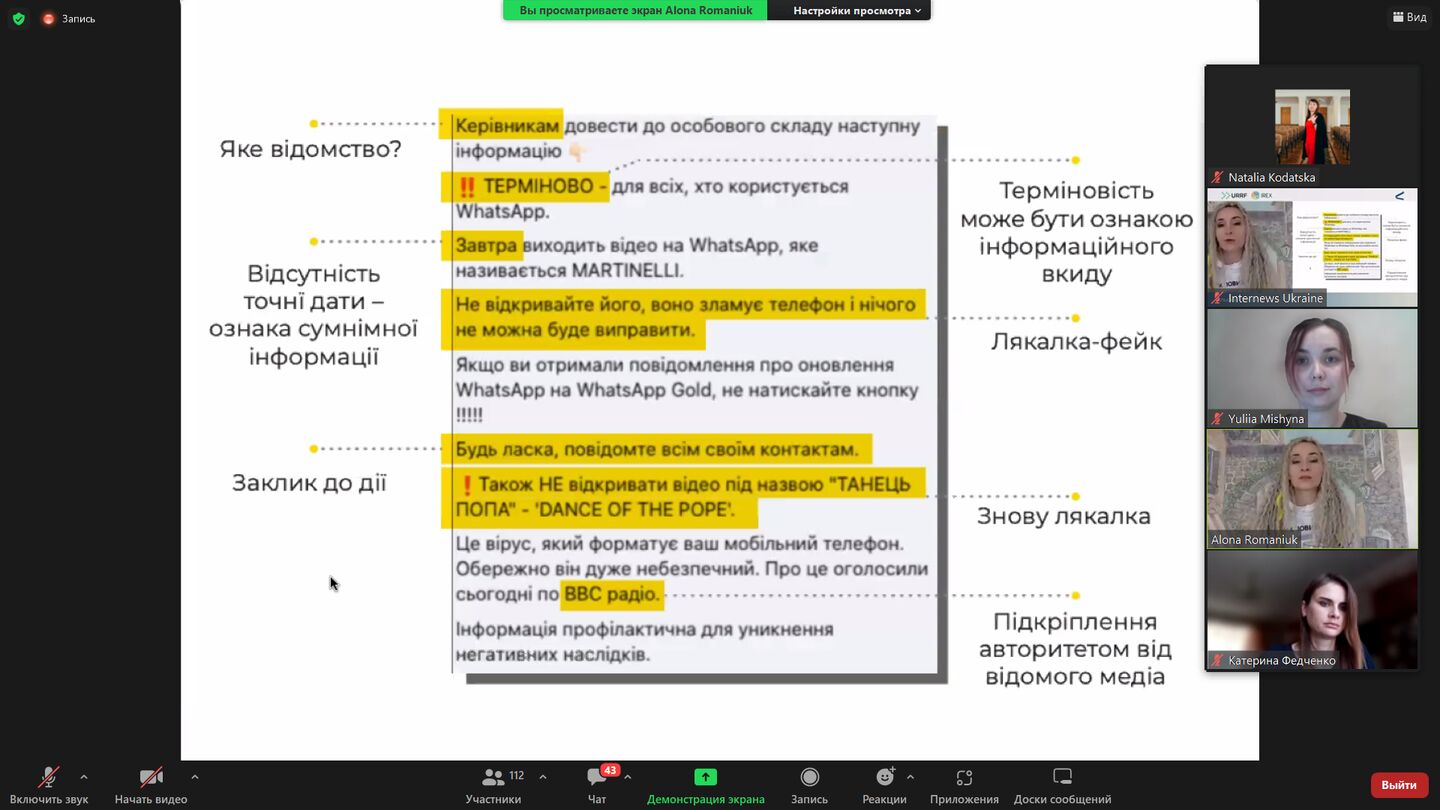Screen dimensions: 1440x810
Task: Click the label Заклик до дії
Action: point(309,483)
